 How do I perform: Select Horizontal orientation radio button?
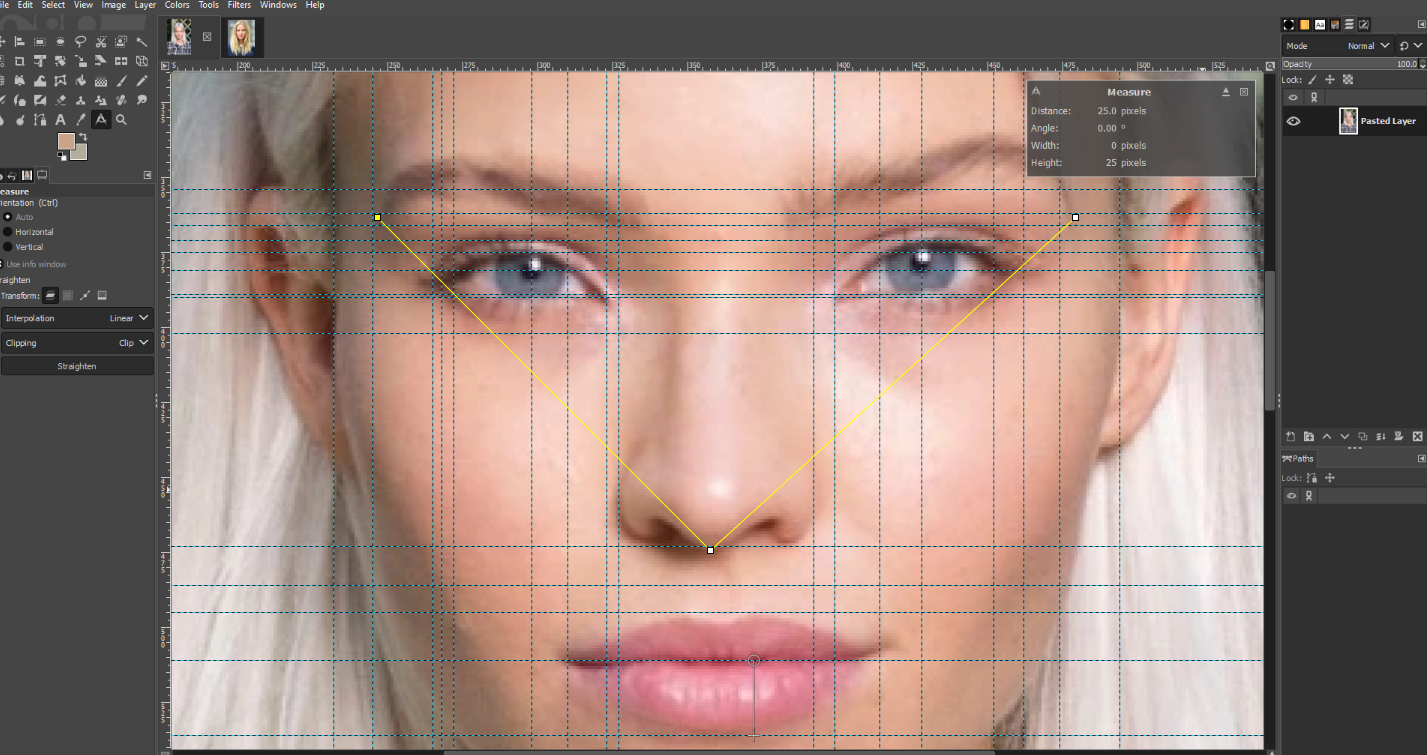click(9, 232)
